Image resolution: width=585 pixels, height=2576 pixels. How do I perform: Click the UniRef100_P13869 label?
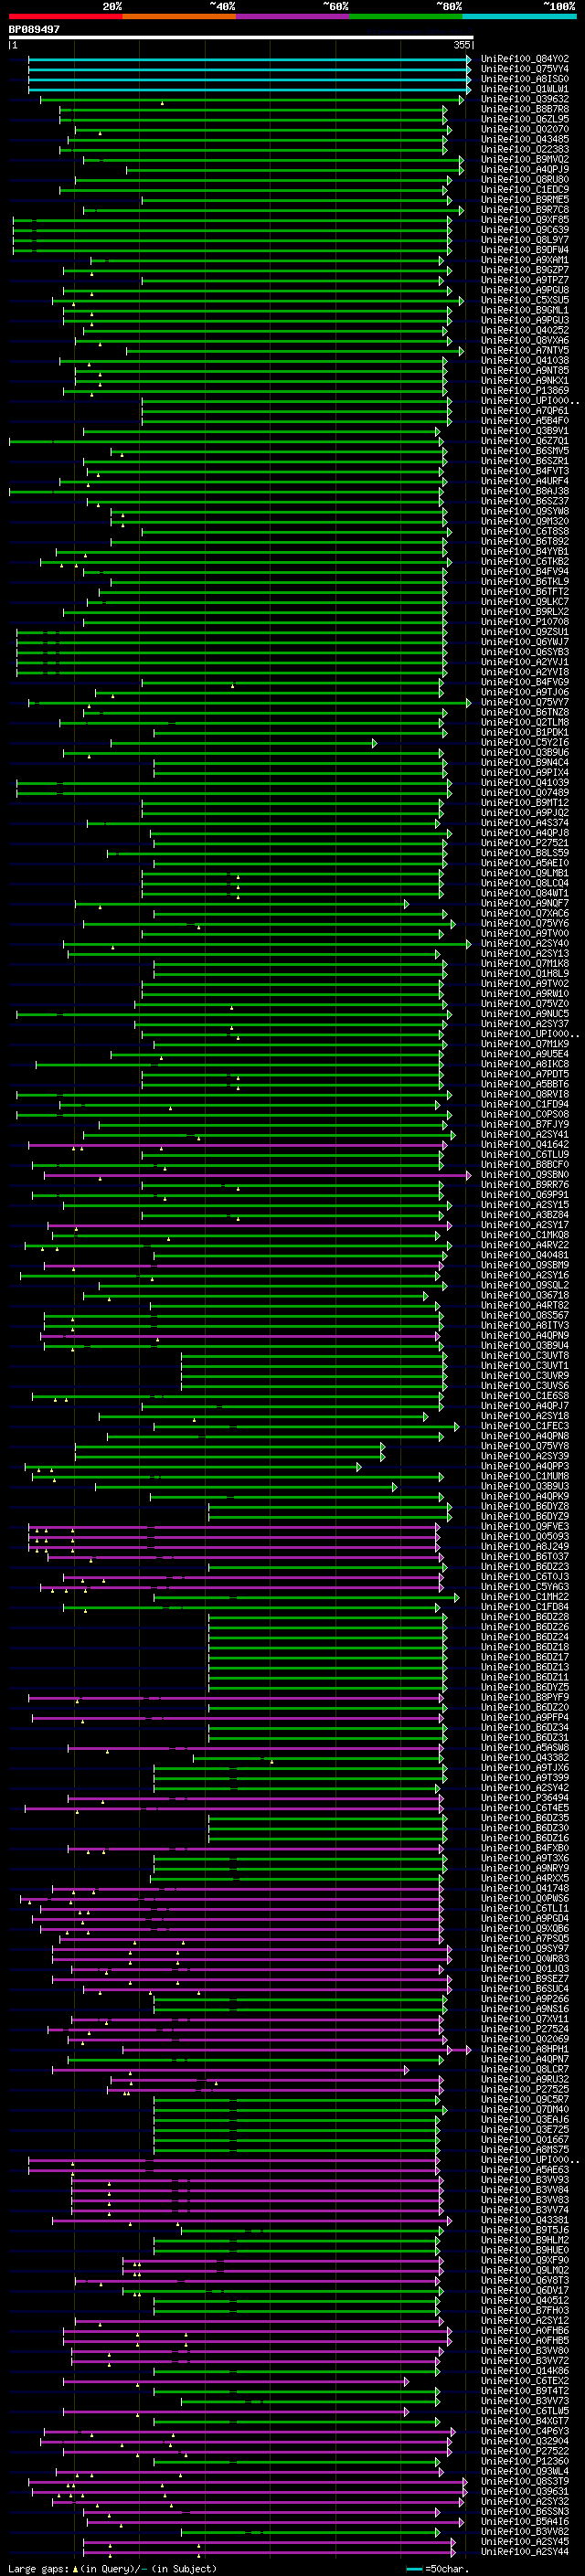(525, 390)
